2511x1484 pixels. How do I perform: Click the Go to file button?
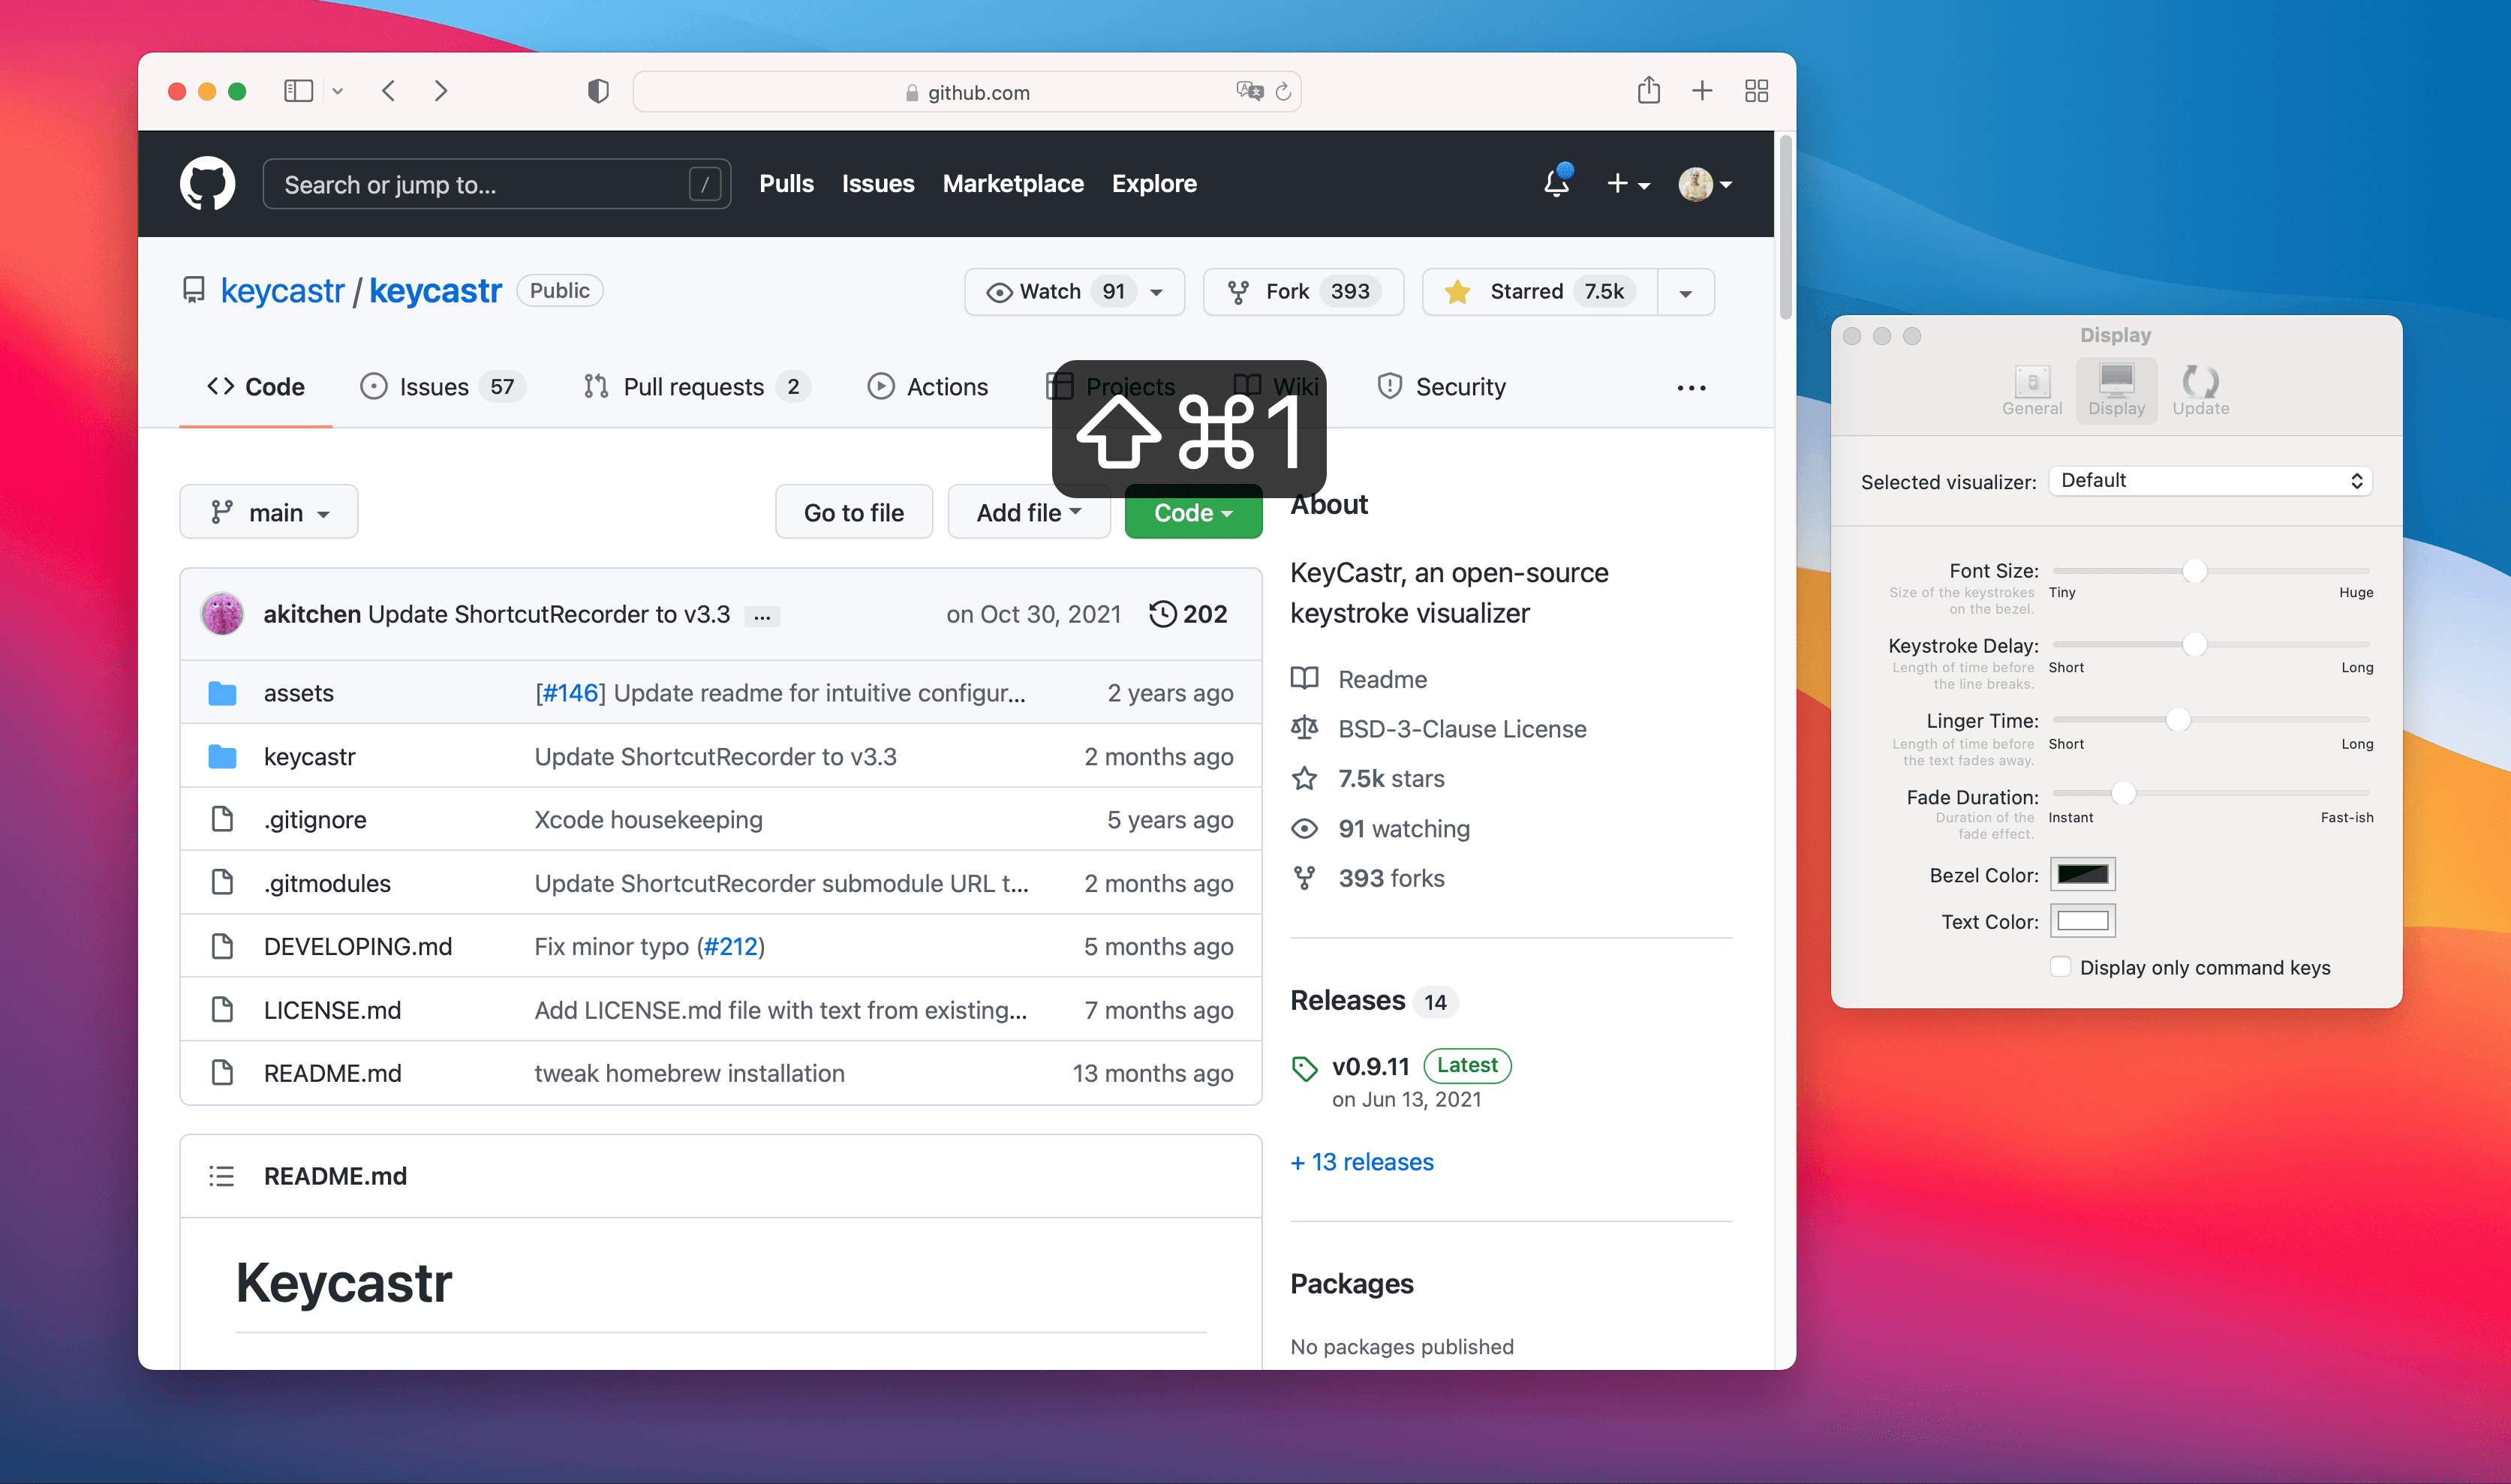853,511
